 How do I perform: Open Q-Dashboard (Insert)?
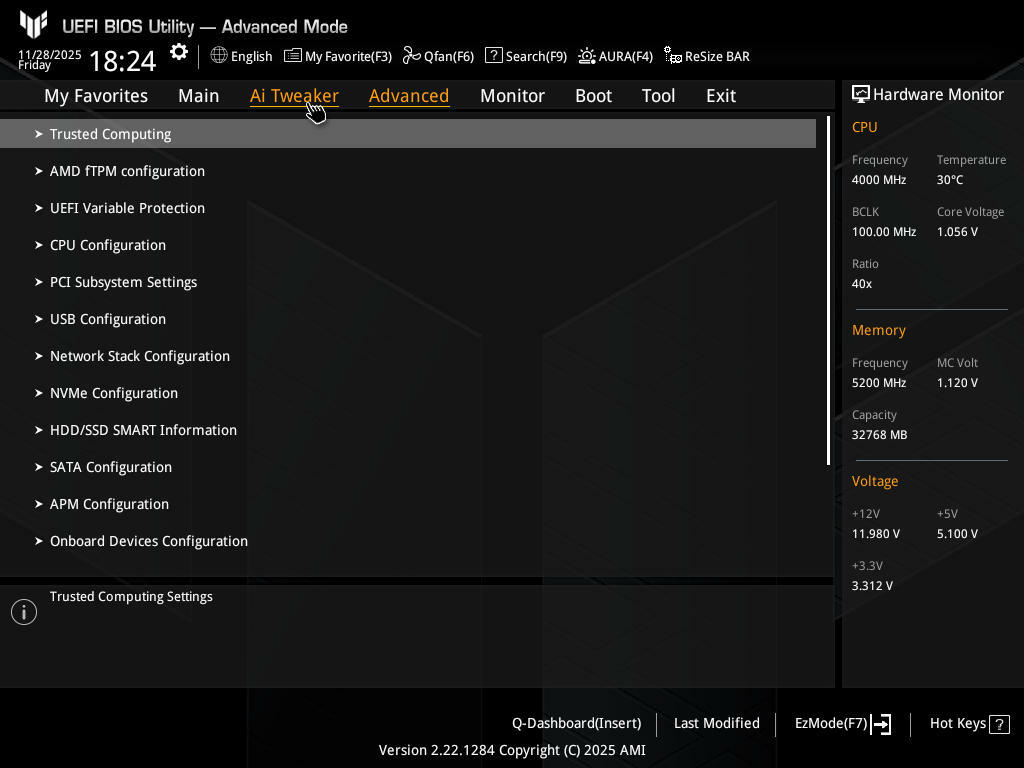[x=576, y=723]
